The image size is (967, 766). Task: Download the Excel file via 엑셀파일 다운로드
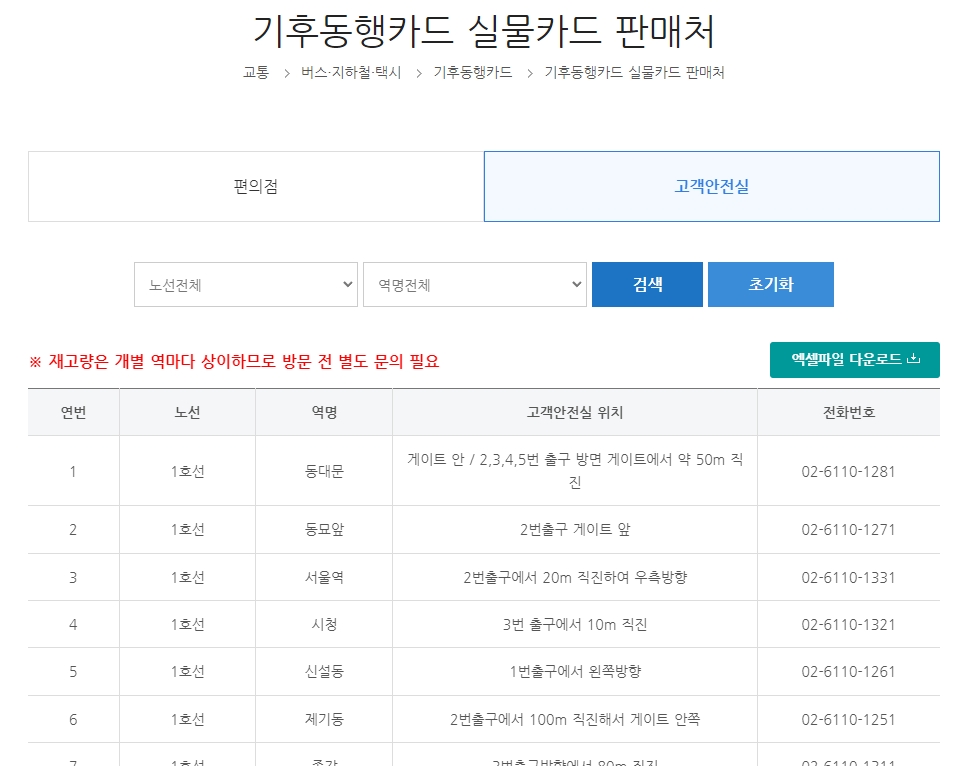pyautogui.click(x=853, y=359)
